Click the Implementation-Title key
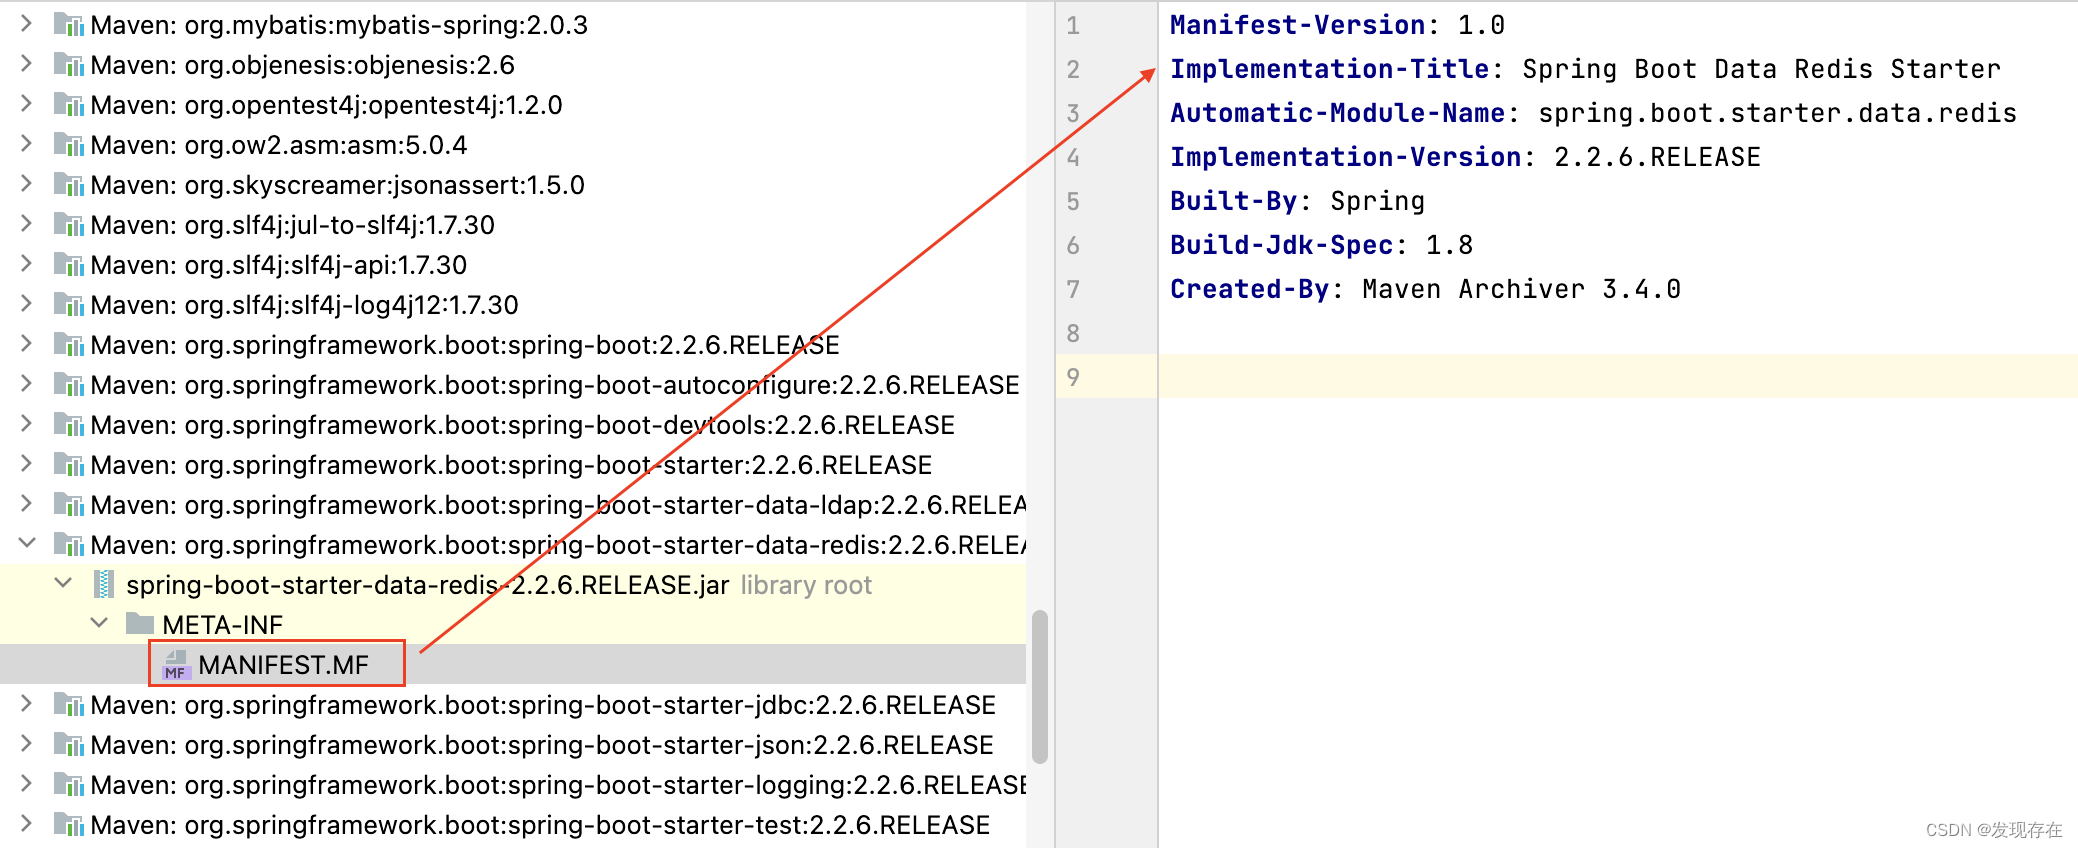Screen dimensions: 2078x848 pyautogui.click(x=1329, y=69)
